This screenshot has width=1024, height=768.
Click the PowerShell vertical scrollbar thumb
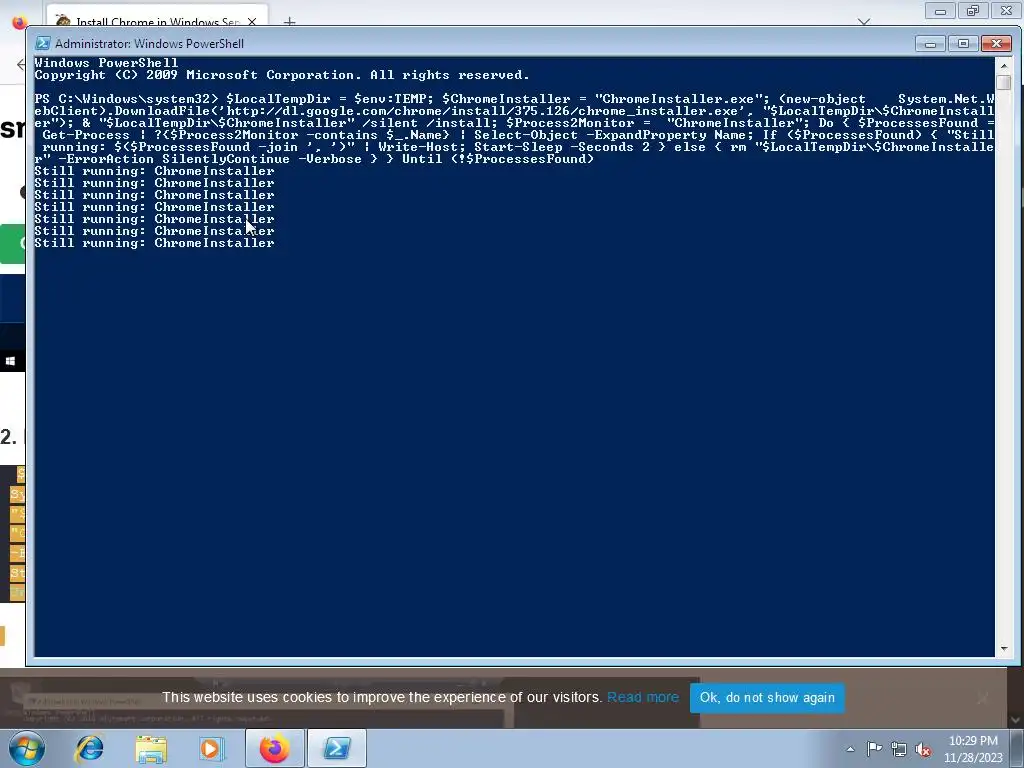coord(1004,82)
